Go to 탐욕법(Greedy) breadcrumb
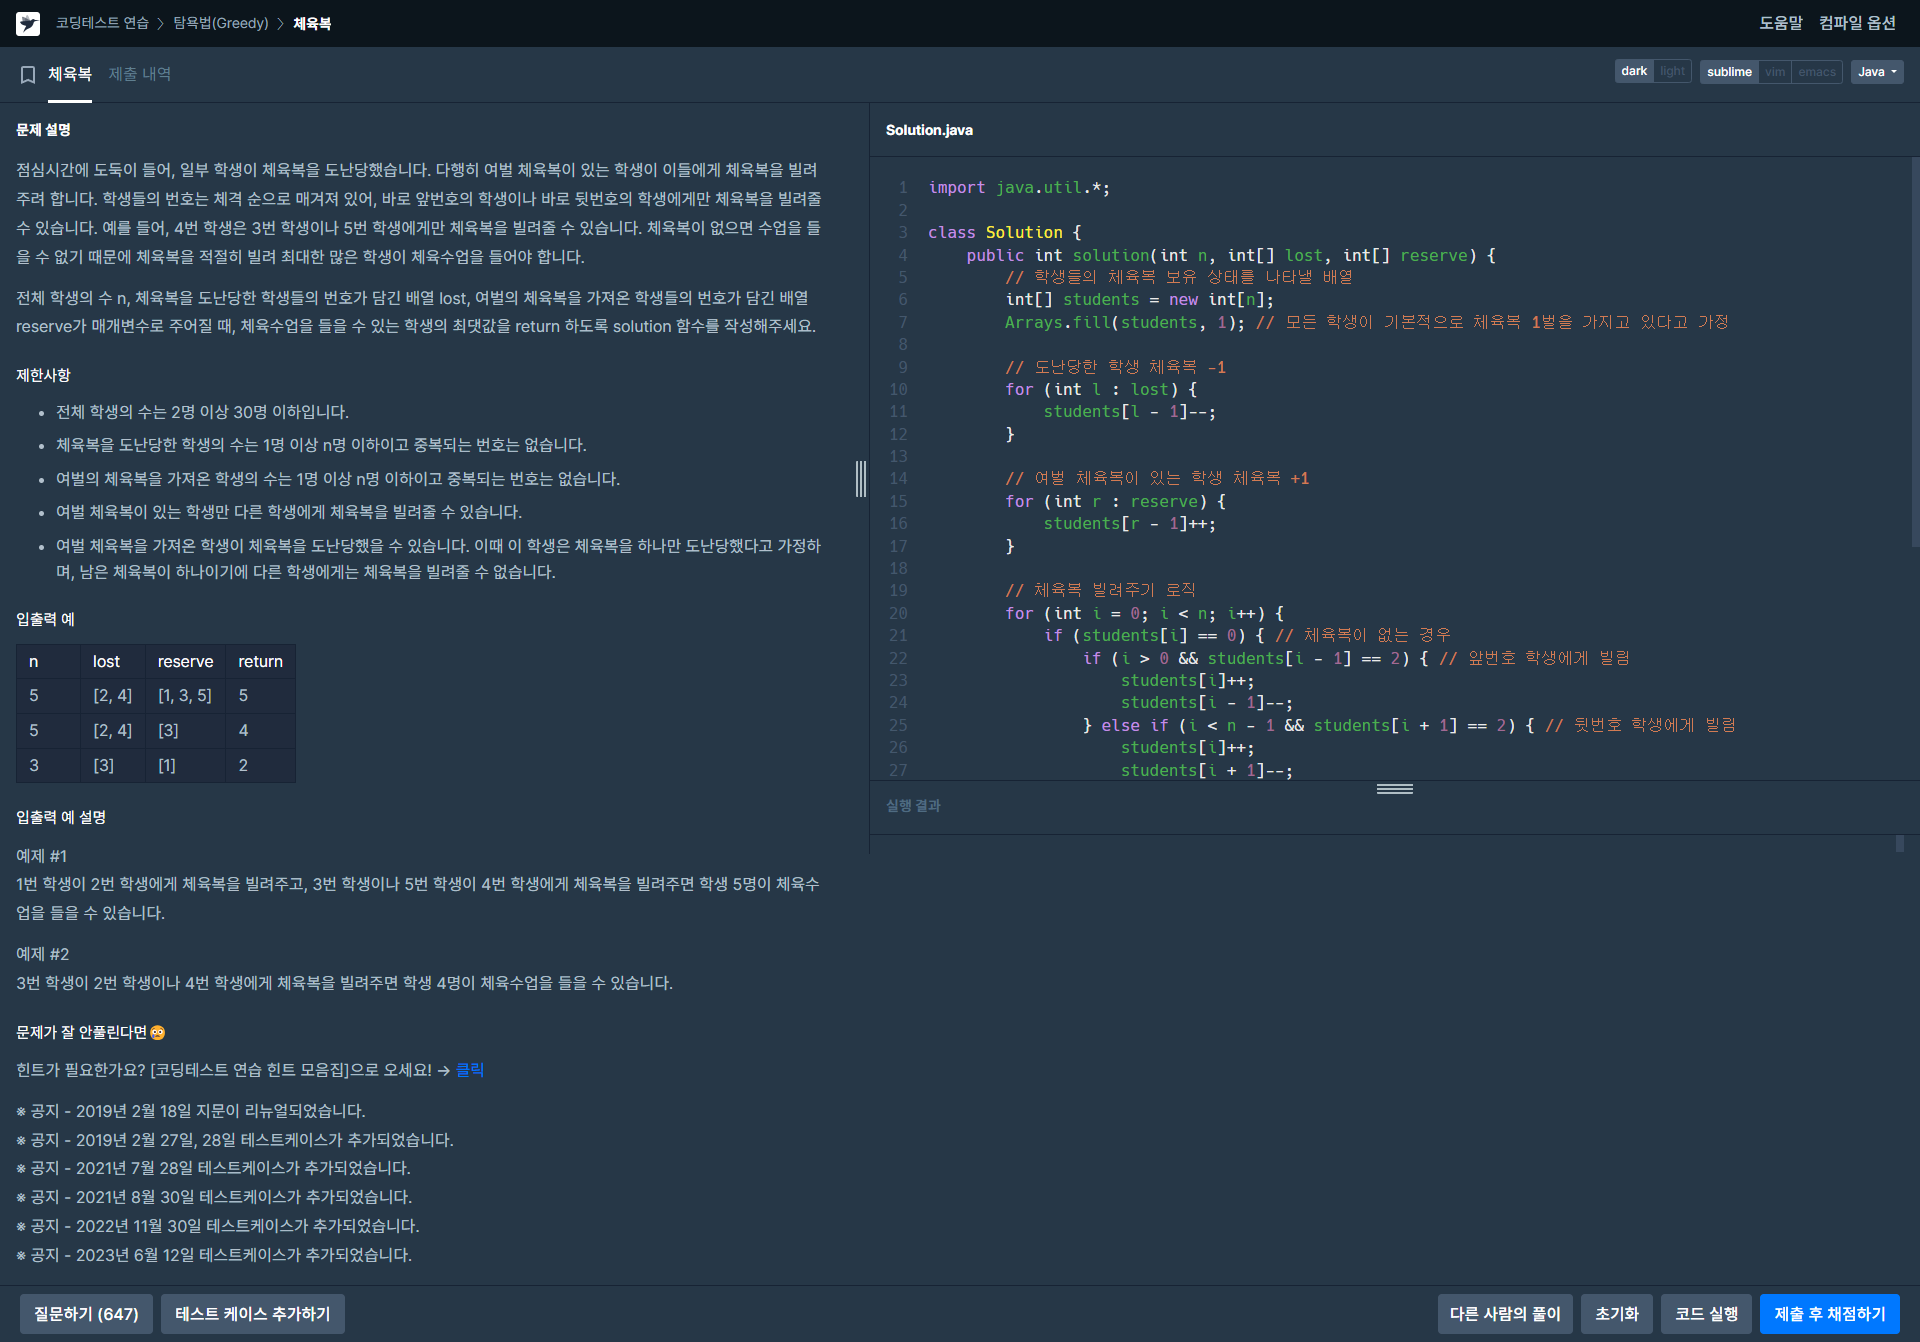1920x1342 pixels. tap(221, 23)
